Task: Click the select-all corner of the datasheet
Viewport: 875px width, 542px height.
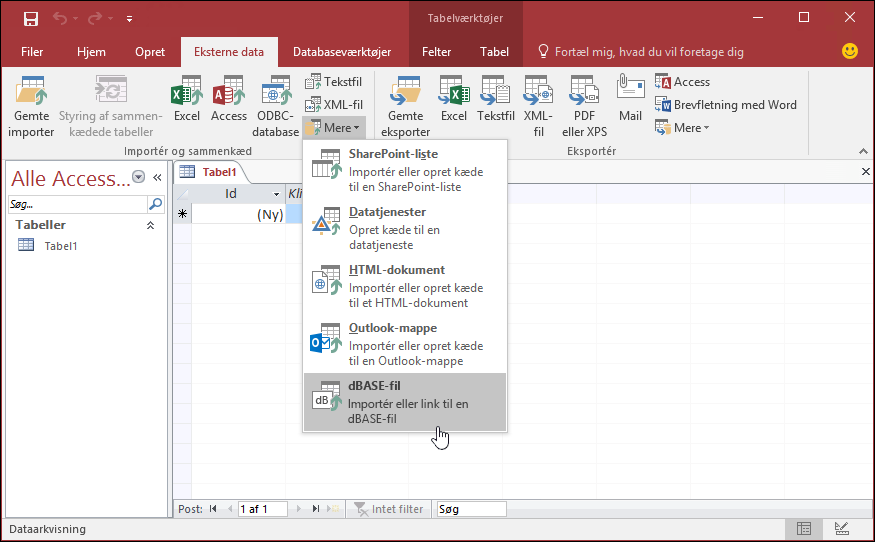Action: [x=182, y=194]
